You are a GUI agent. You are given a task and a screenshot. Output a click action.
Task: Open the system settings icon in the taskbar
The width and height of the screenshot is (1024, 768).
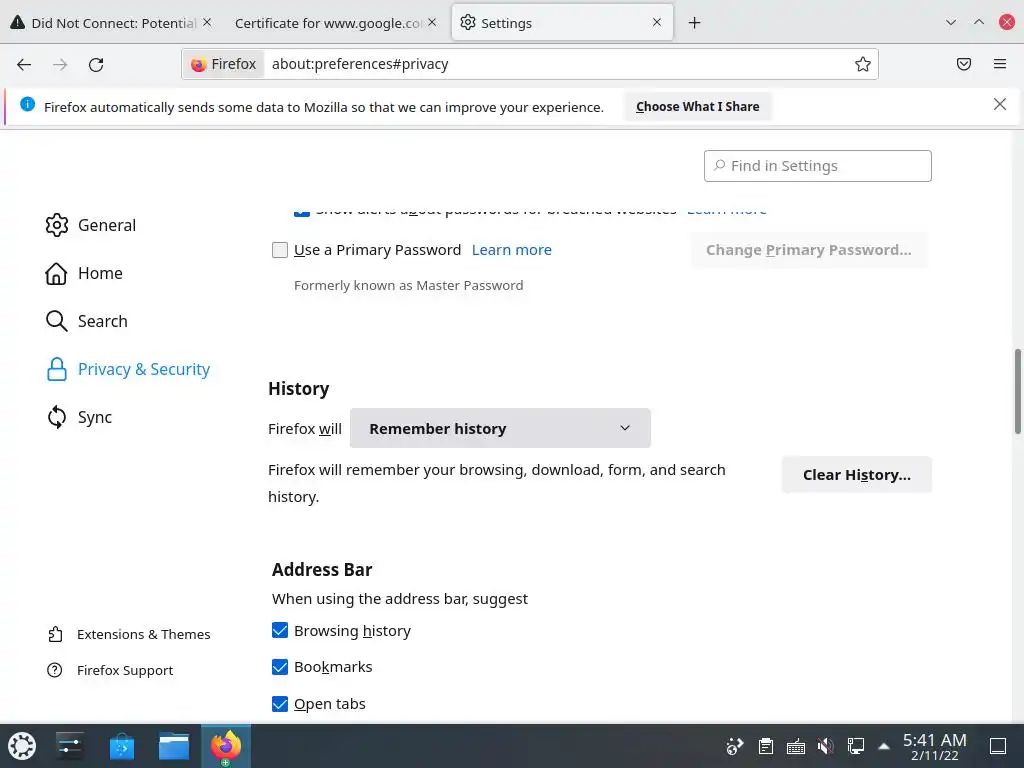pyautogui.click(x=69, y=746)
